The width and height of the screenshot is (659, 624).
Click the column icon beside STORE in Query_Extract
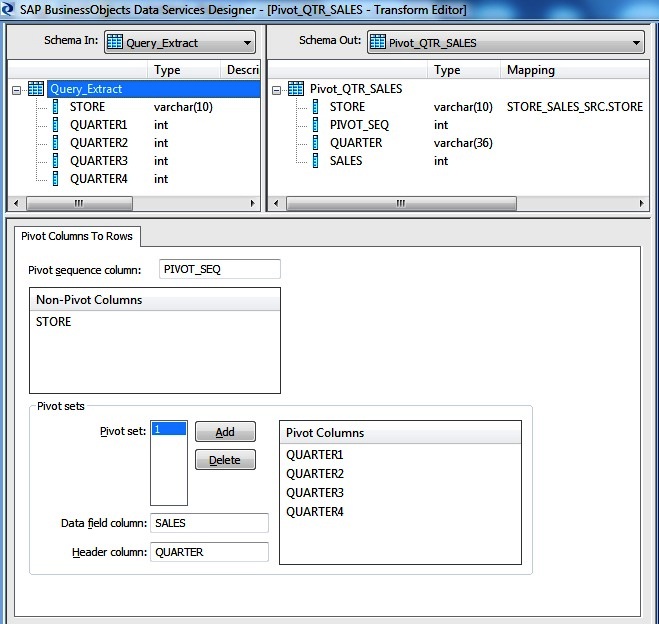pyautogui.click(x=55, y=107)
